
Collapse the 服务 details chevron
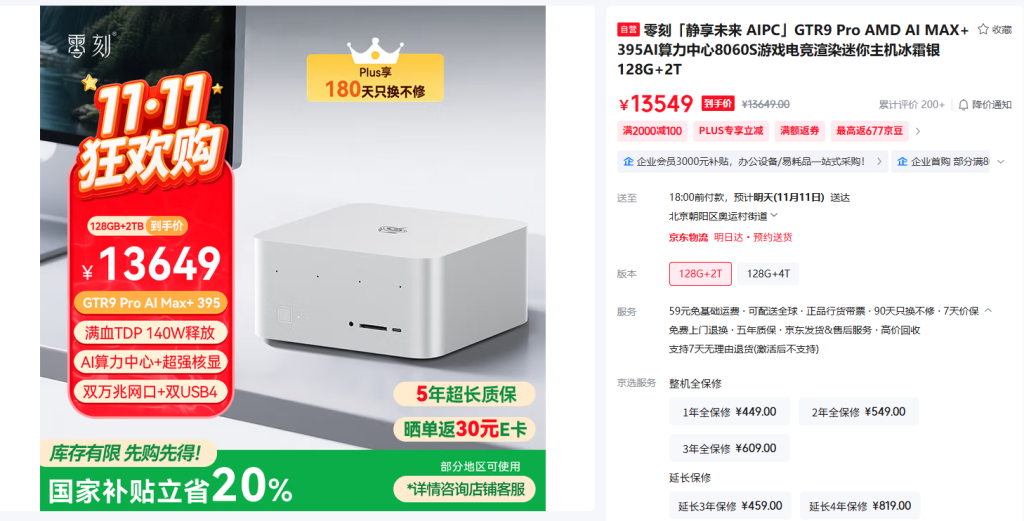988,311
